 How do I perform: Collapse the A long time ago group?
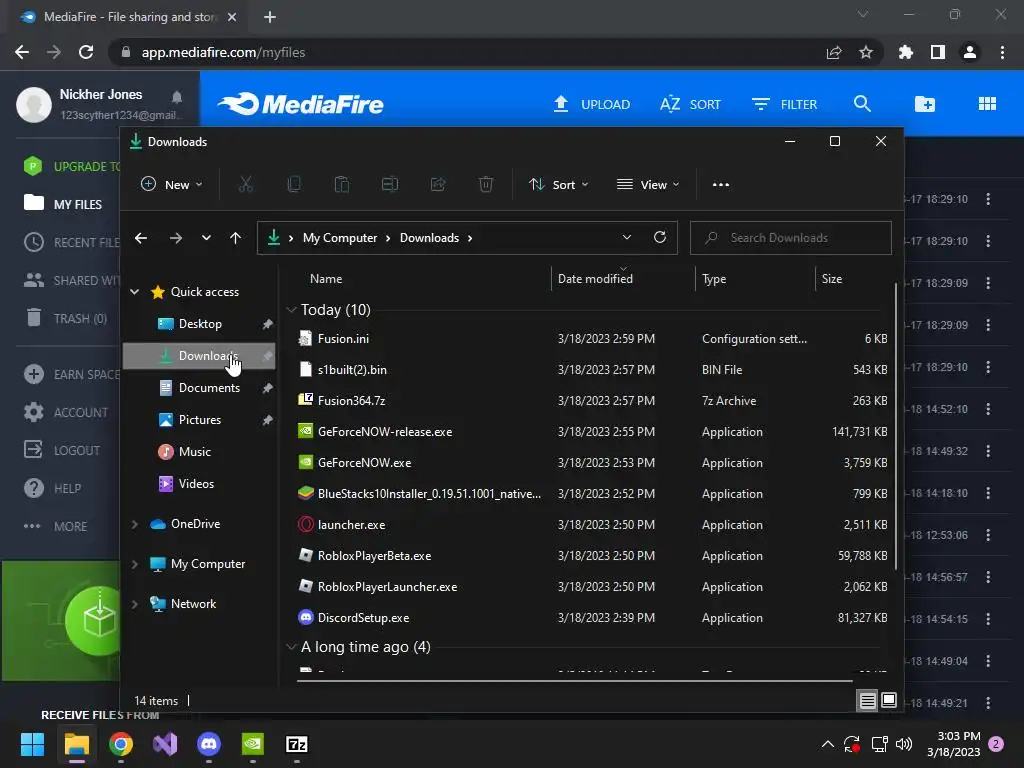pyautogui.click(x=291, y=647)
